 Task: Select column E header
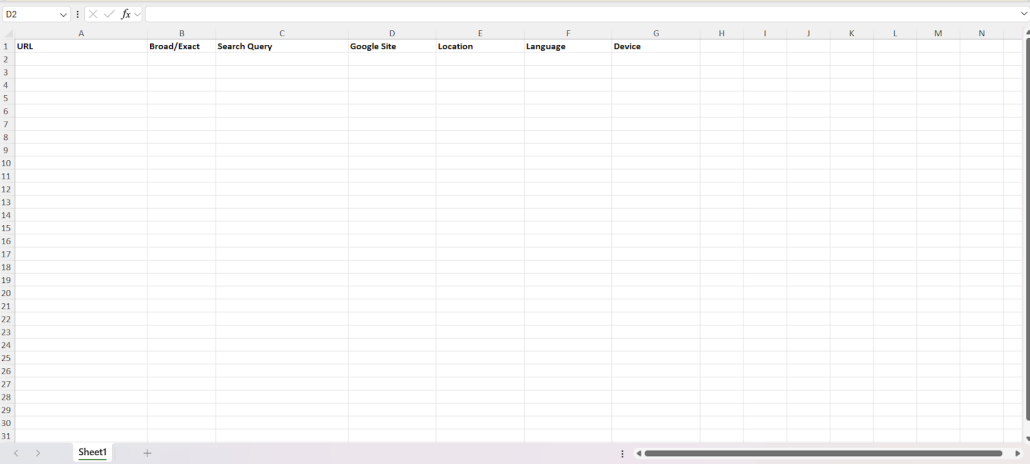tap(480, 33)
